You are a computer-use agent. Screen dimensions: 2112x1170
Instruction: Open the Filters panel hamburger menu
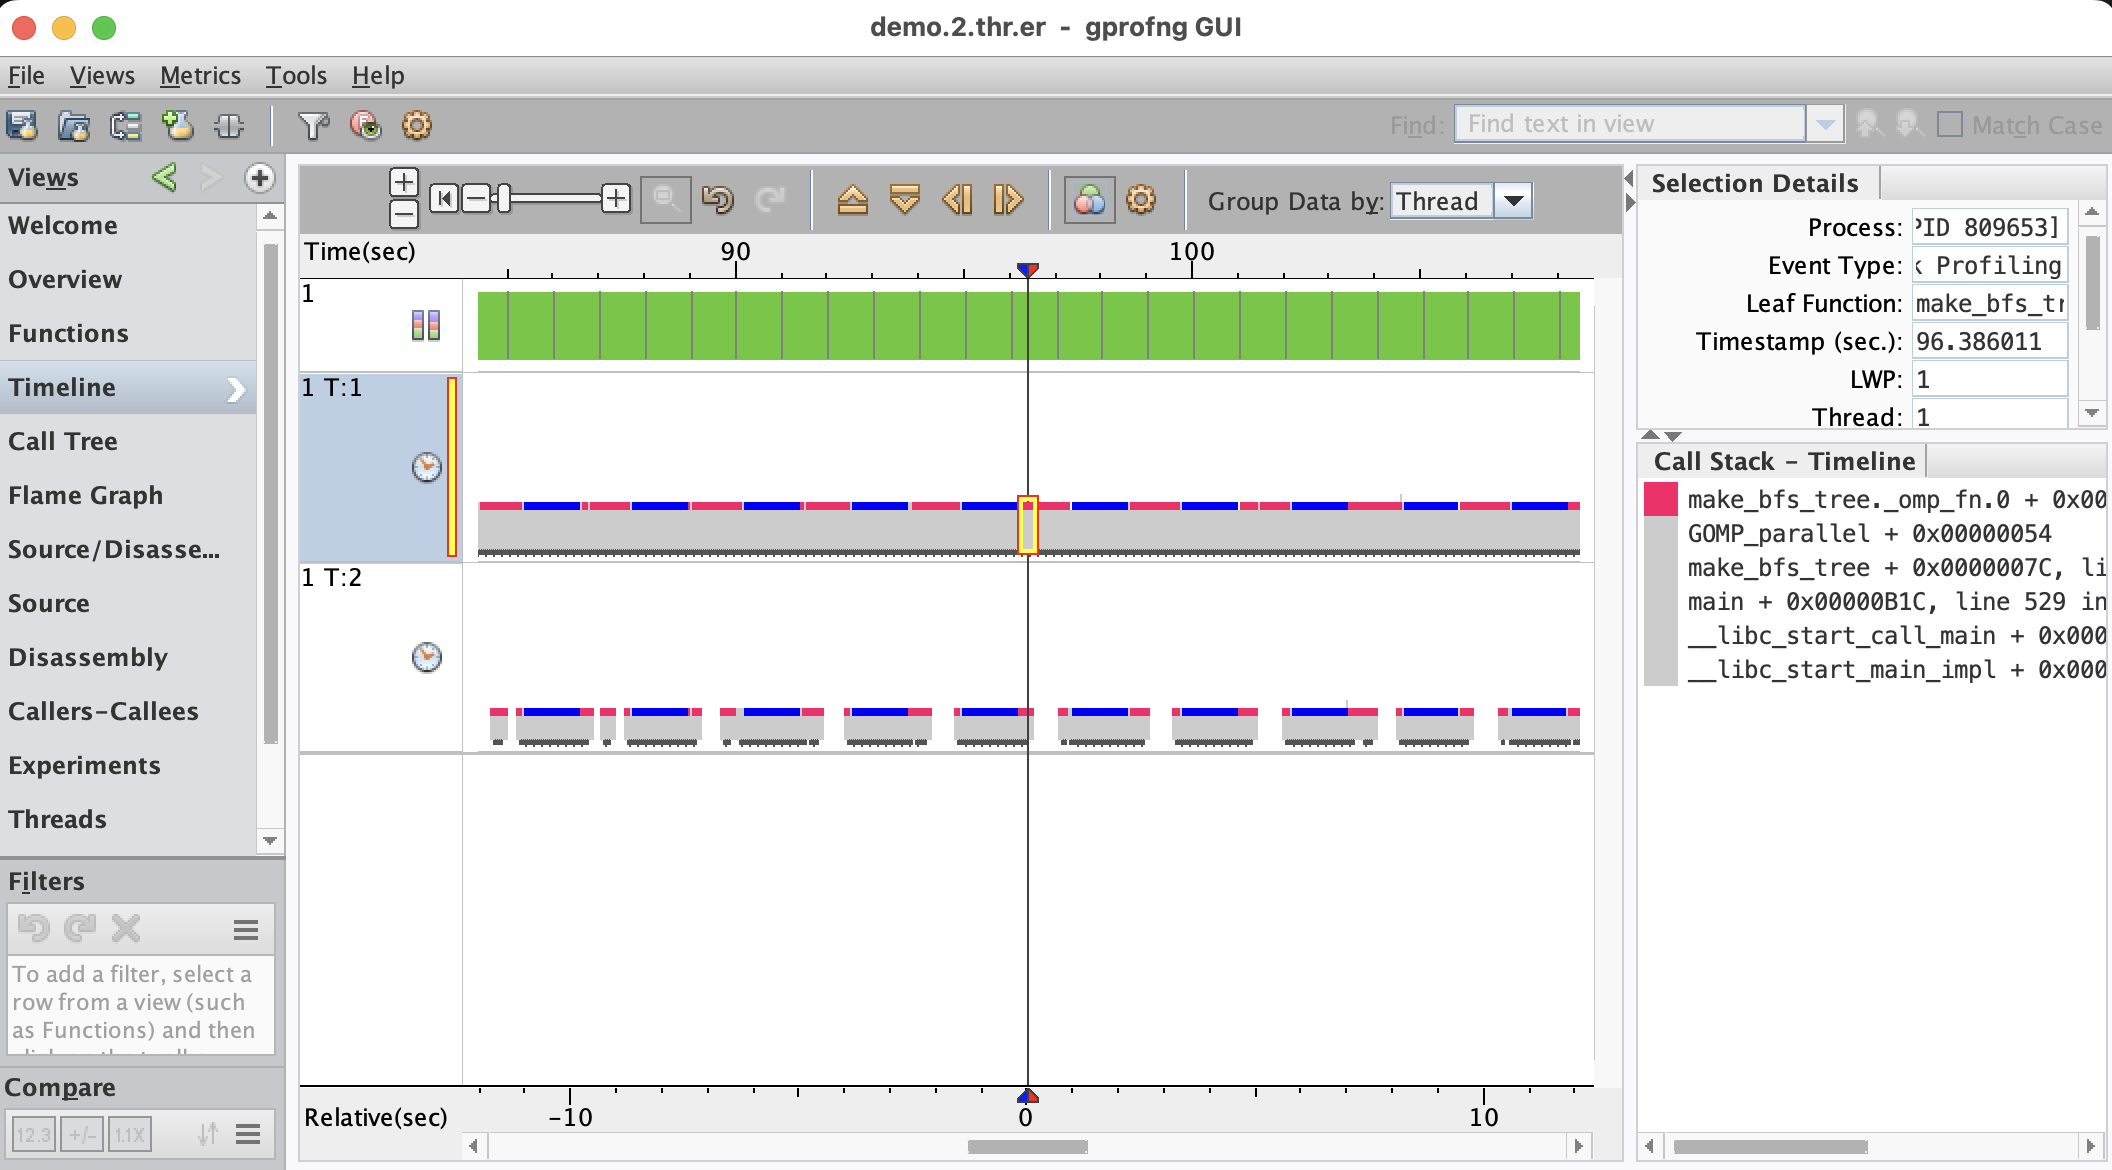click(246, 930)
